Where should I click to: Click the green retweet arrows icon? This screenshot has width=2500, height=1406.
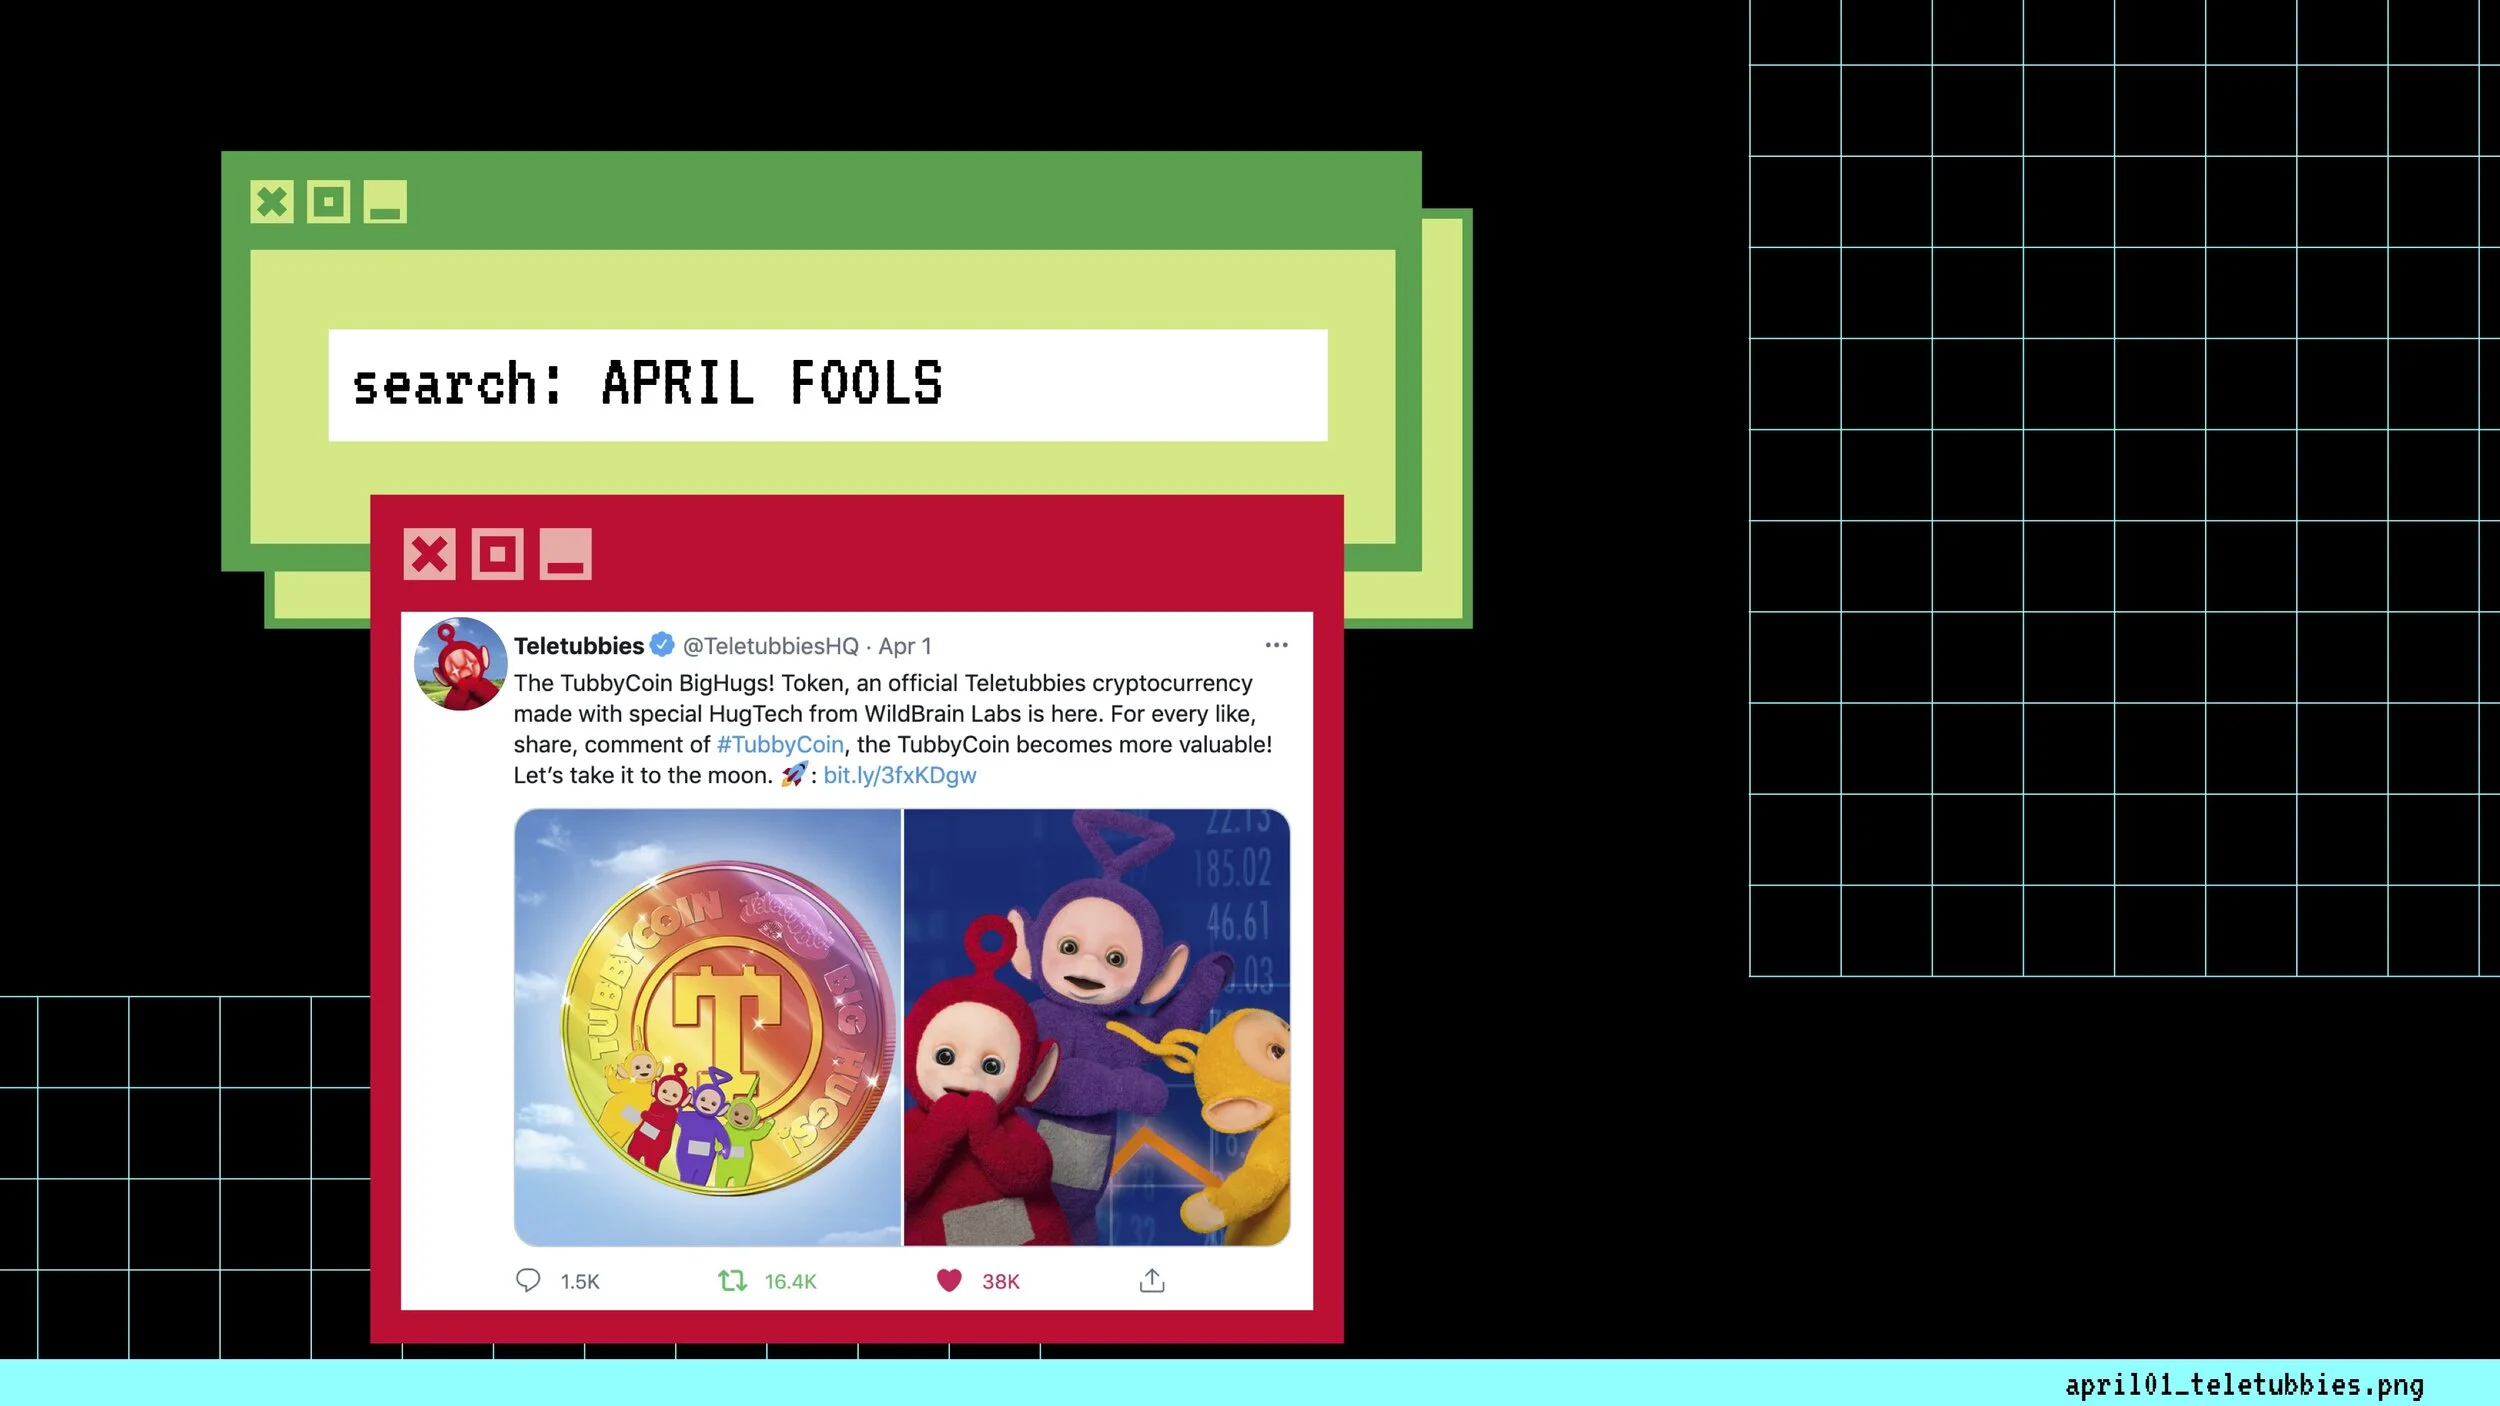(732, 1280)
